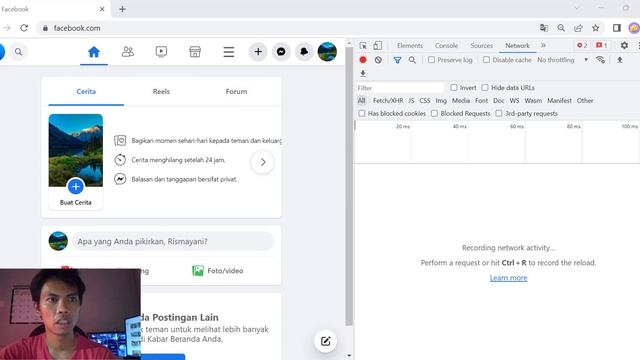Enable the Preserve log checkbox

coord(431,60)
